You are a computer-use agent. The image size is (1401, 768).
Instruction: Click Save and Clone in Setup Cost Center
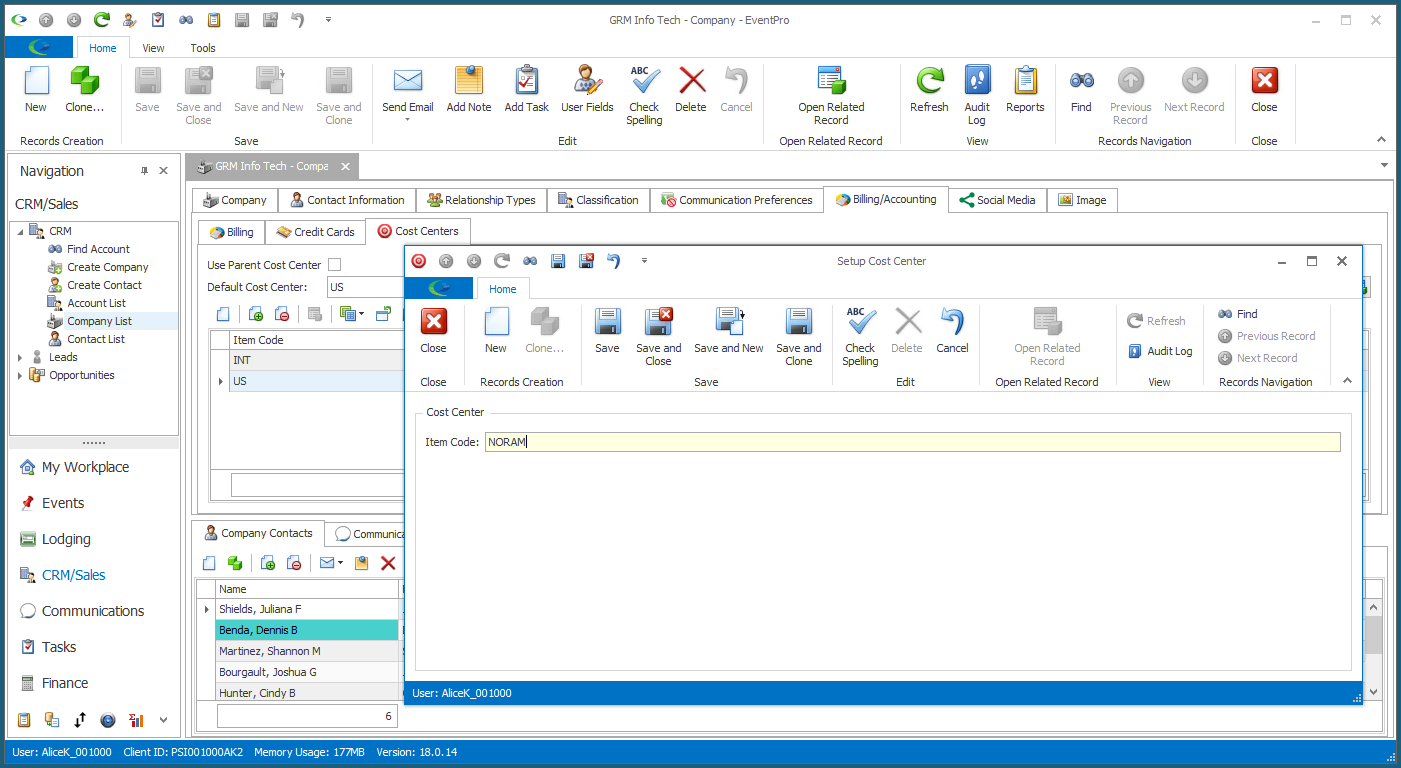[x=798, y=337]
